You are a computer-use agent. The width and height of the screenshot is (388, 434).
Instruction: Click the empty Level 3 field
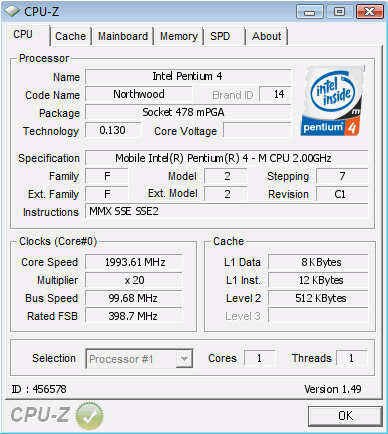click(318, 316)
